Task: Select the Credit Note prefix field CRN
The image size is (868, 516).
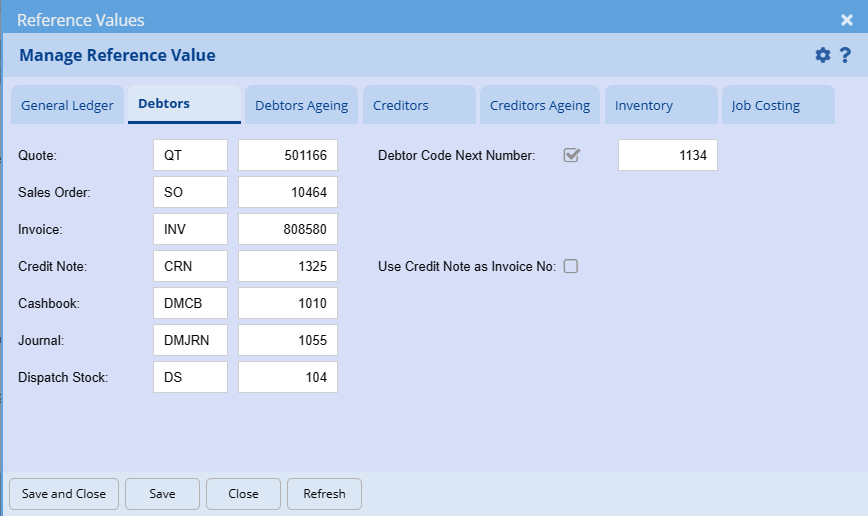Action: coord(190,266)
